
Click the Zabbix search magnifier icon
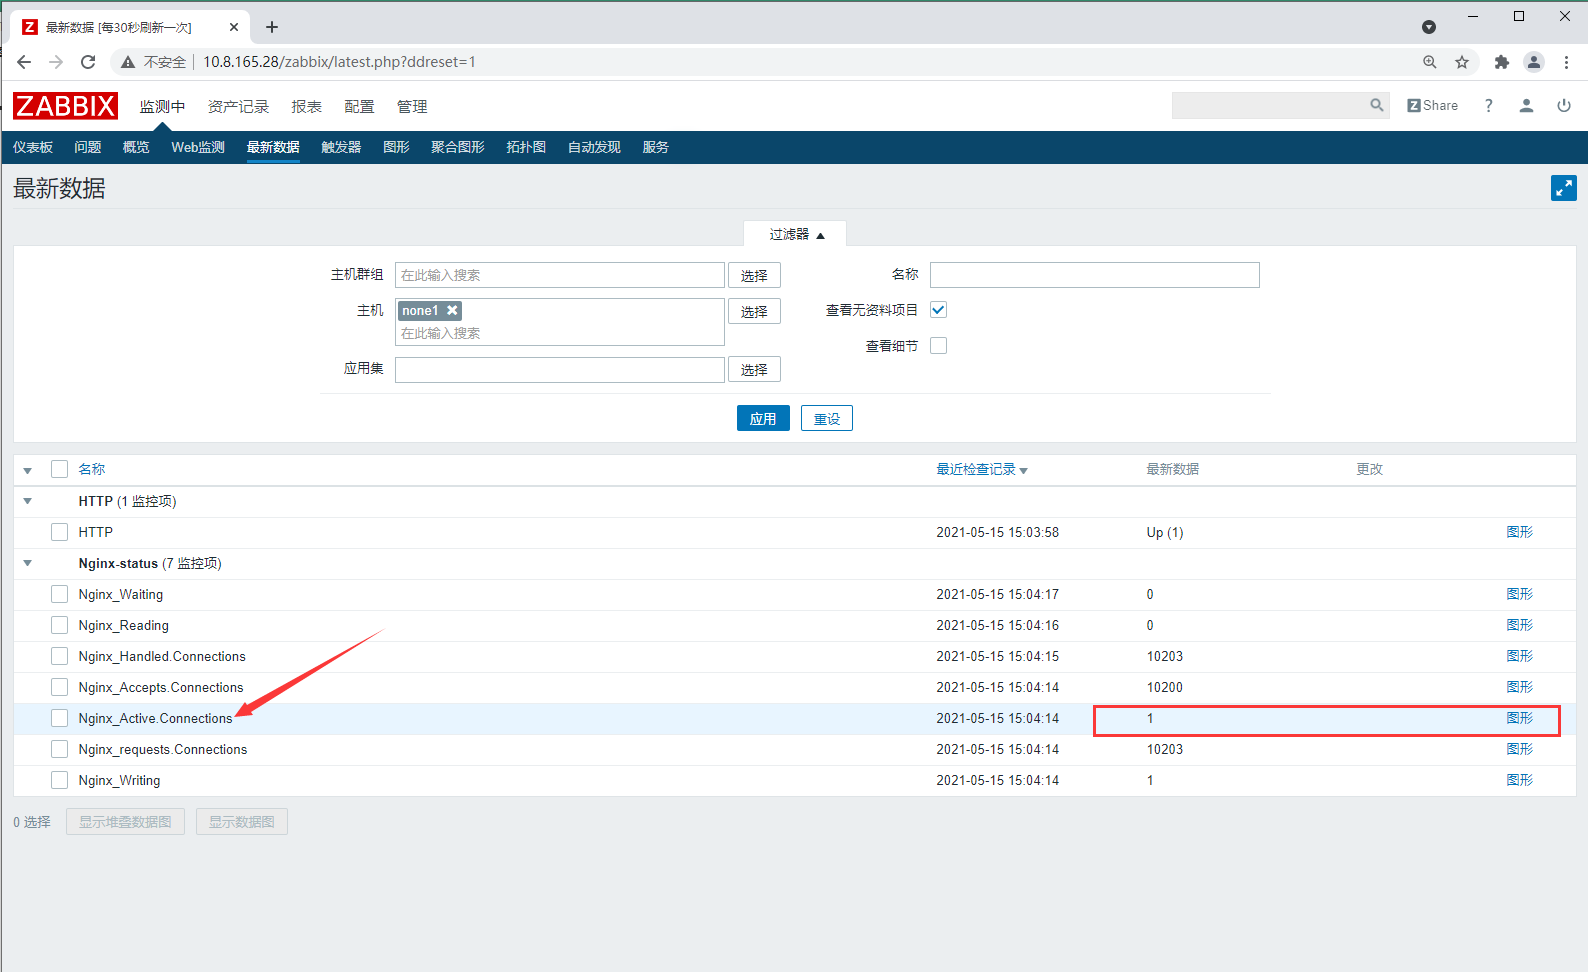point(1377,105)
